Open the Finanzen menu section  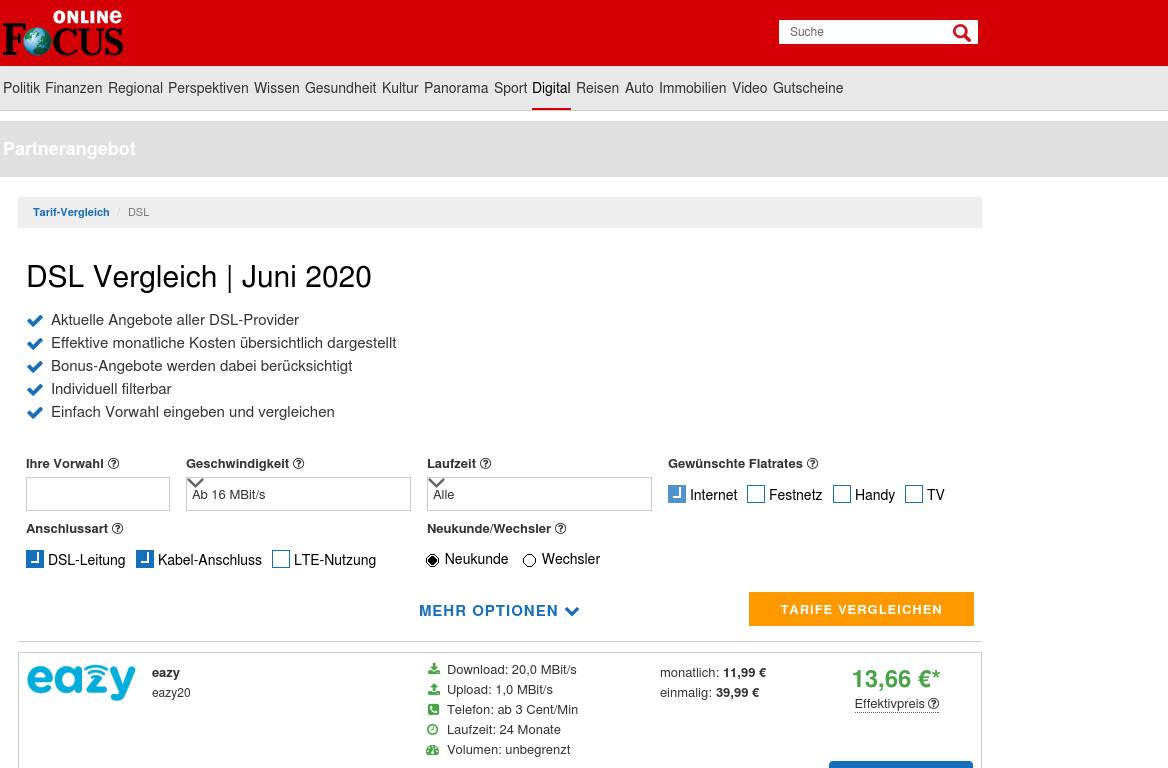tap(74, 88)
